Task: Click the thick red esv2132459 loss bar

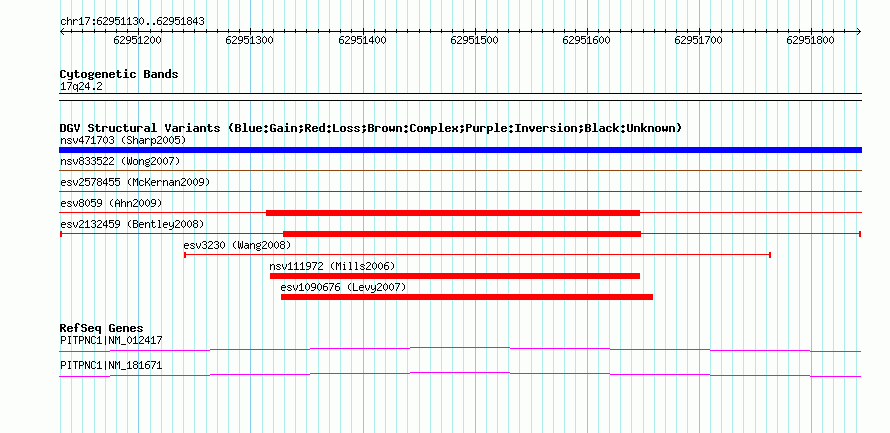Action: pos(462,234)
